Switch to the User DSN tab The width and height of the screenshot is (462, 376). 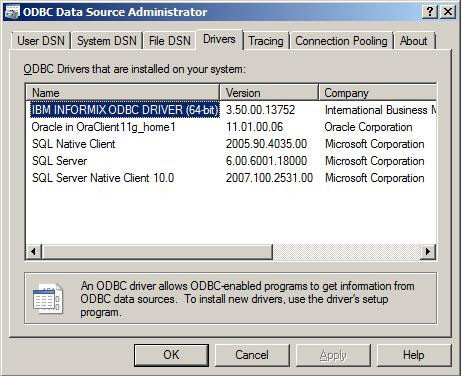(x=41, y=41)
